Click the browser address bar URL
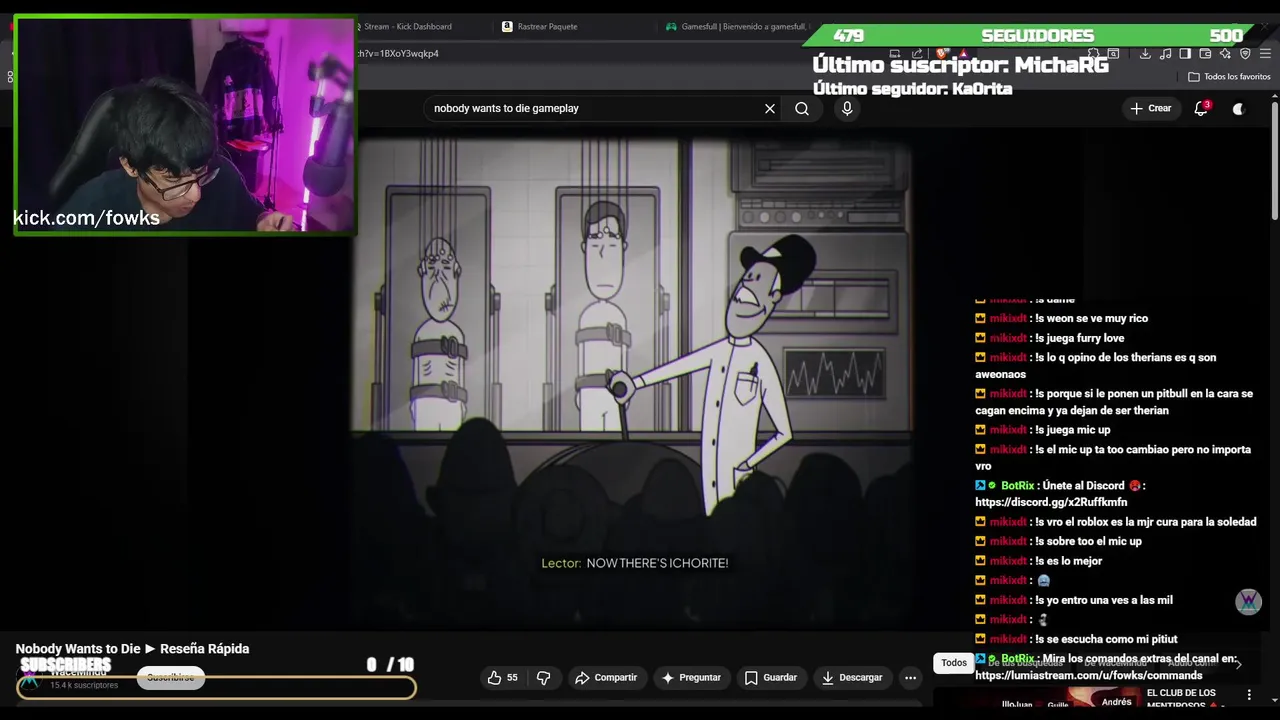This screenshot has width=1280, height=720. (x=400, y=53)
